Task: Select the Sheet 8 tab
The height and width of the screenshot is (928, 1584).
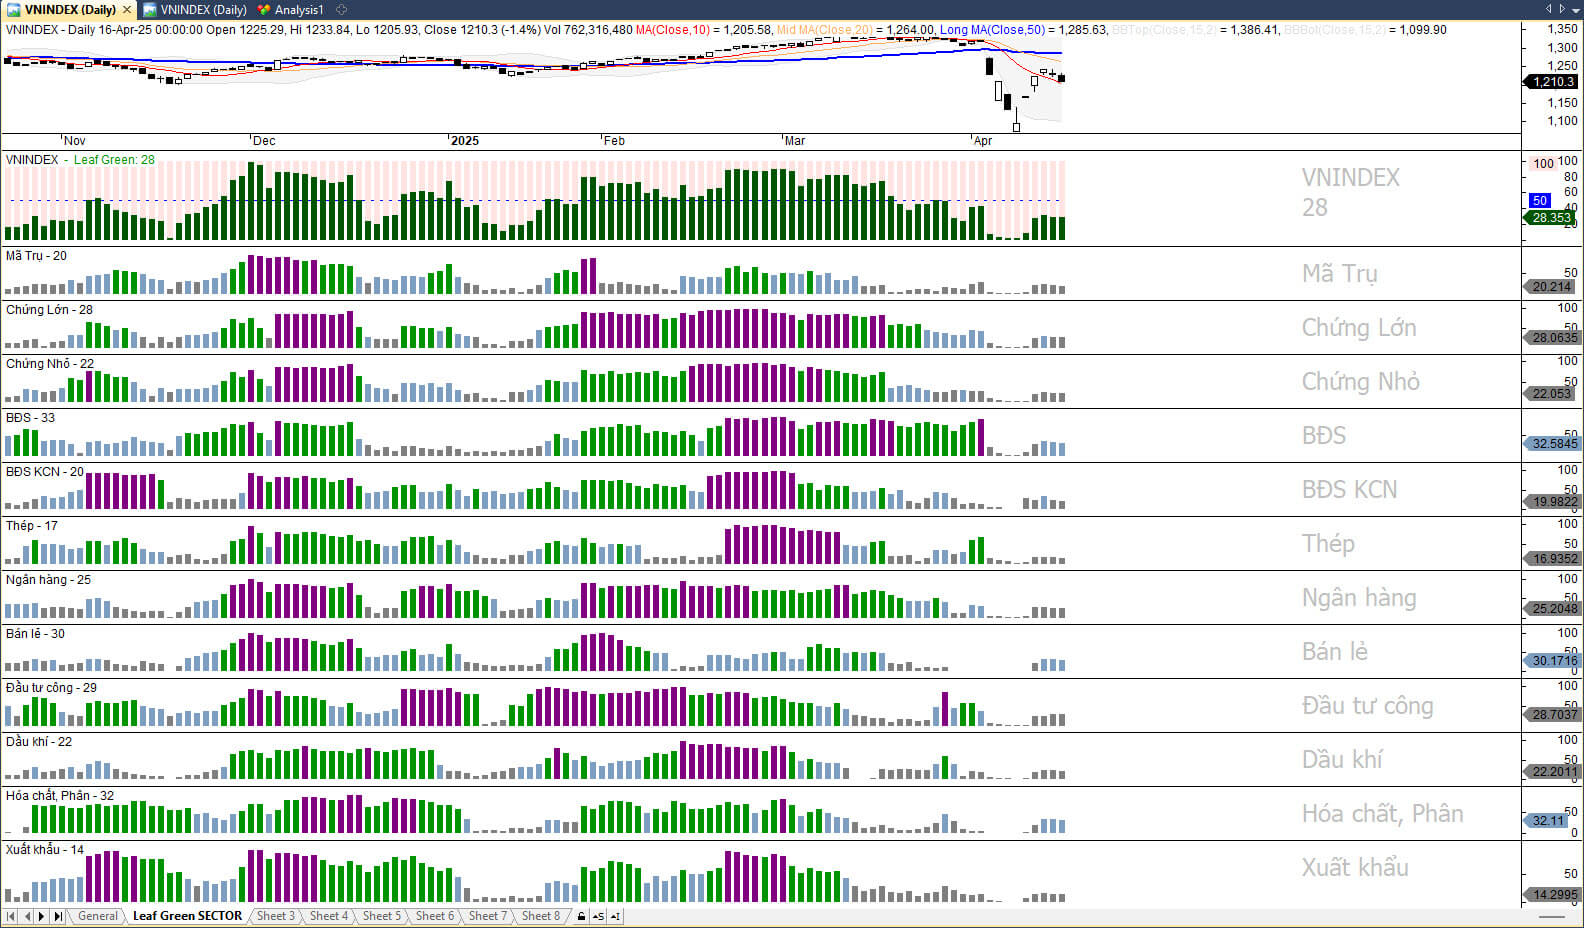Action: click(541, 916)
